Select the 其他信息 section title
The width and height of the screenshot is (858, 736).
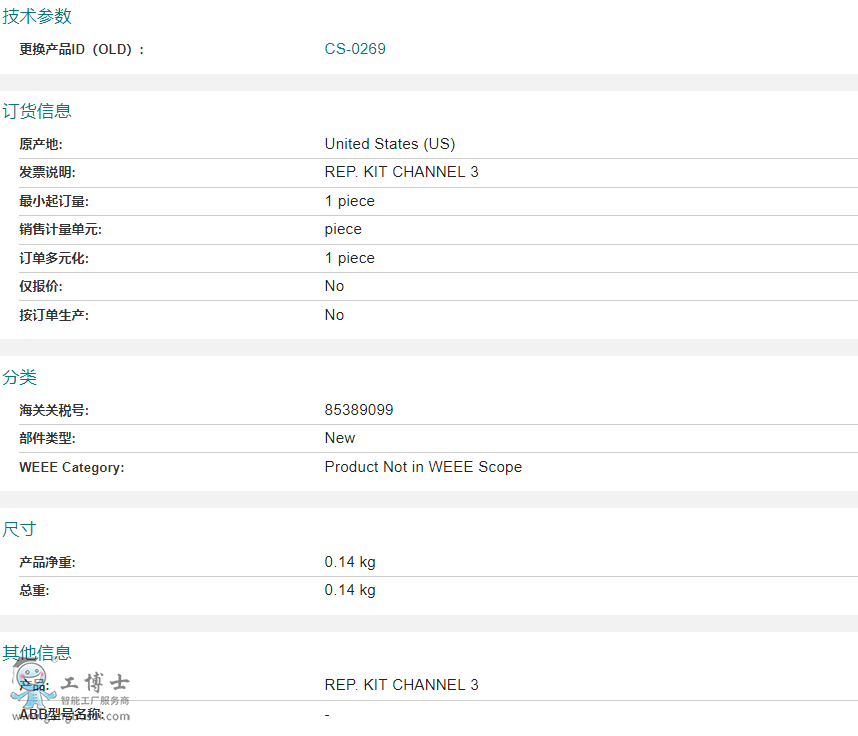tap(37, 653)
